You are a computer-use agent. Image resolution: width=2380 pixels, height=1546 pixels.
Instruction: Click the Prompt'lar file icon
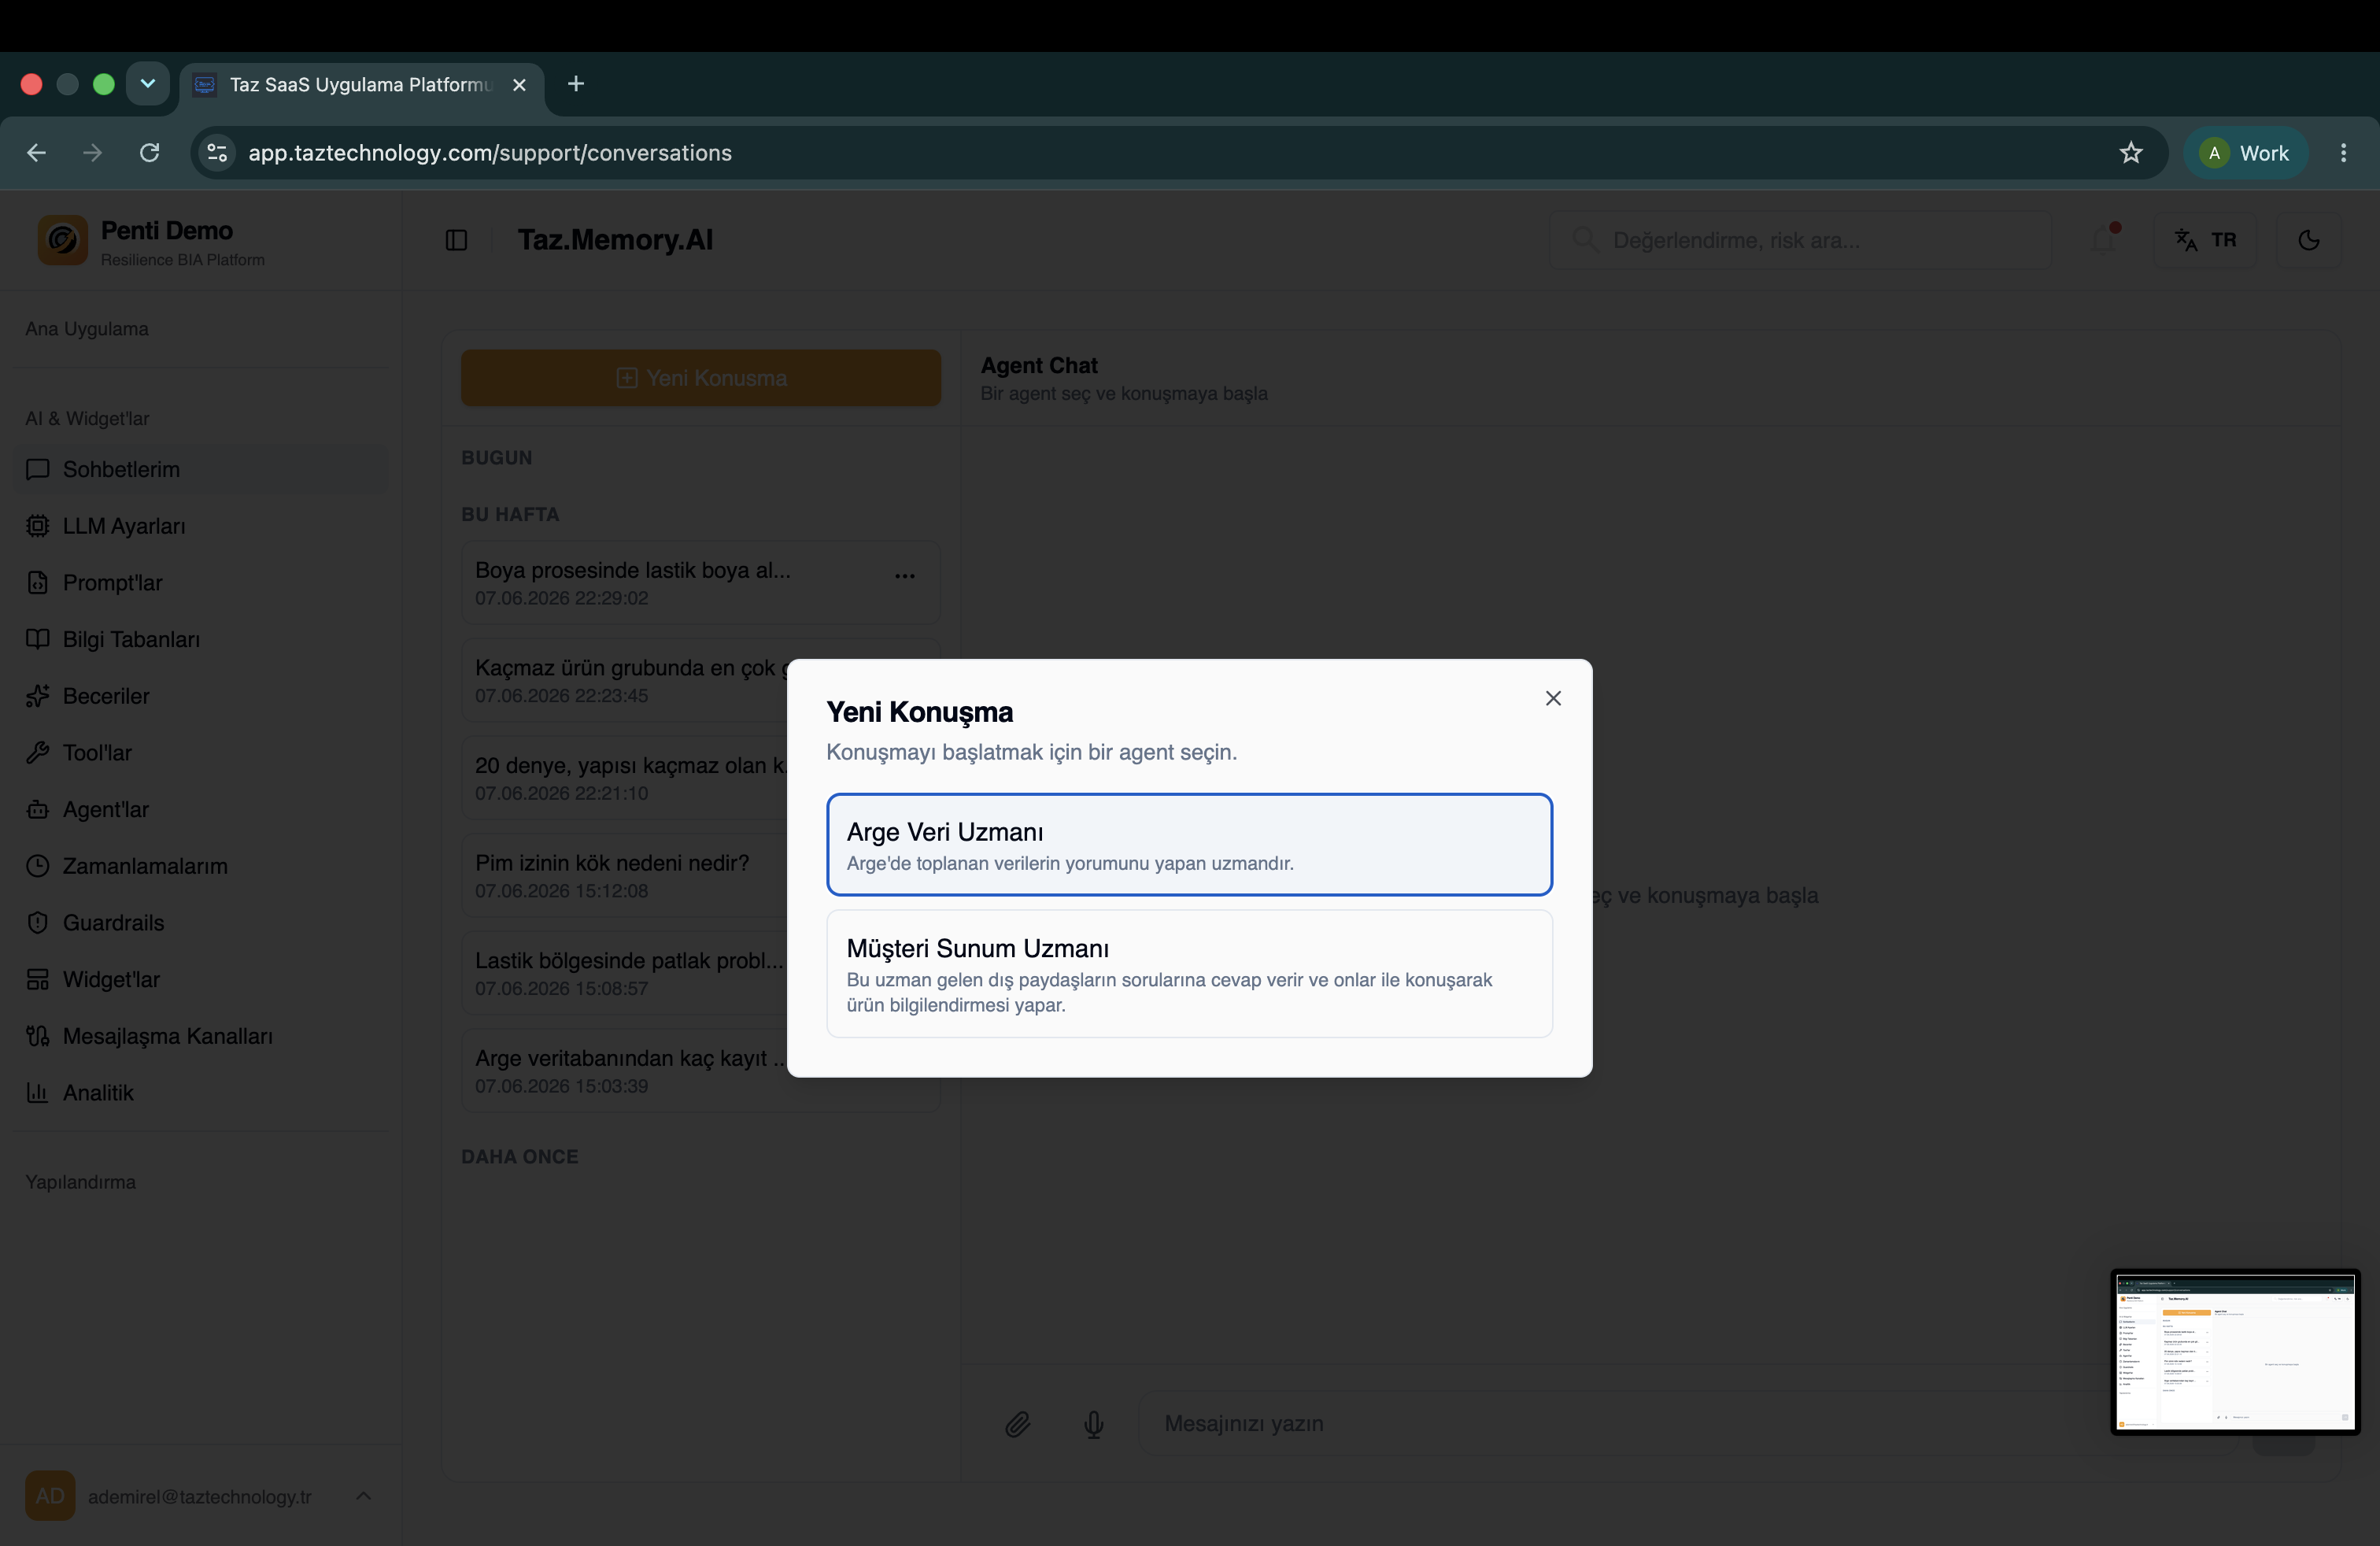tap(37, 582)
